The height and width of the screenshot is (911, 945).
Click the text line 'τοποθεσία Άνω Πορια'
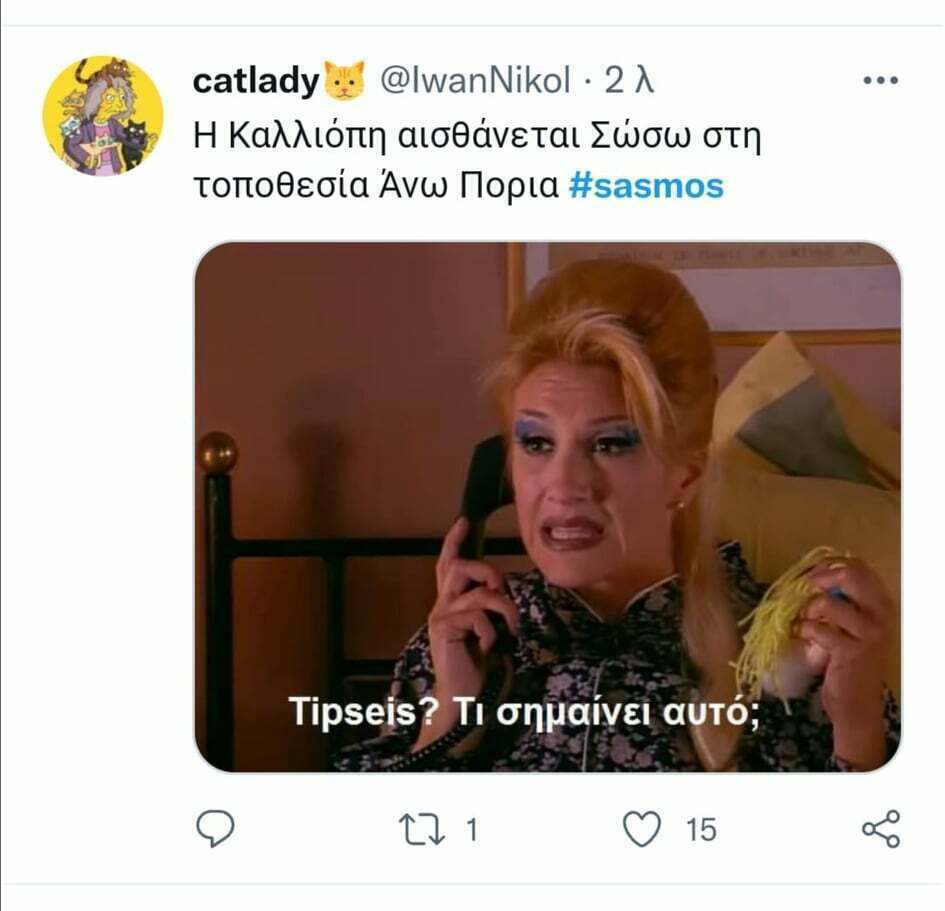377,186
